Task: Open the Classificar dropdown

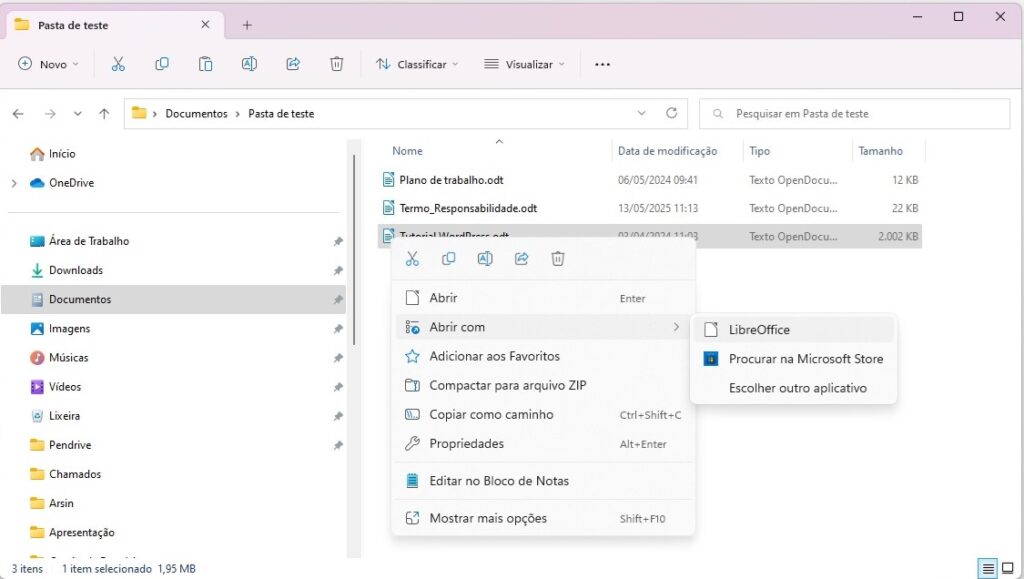Action: [417, 64]
